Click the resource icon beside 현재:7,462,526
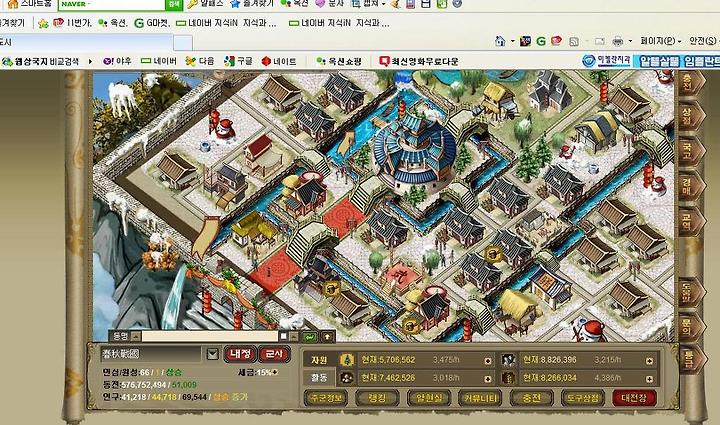 (347, 378)
